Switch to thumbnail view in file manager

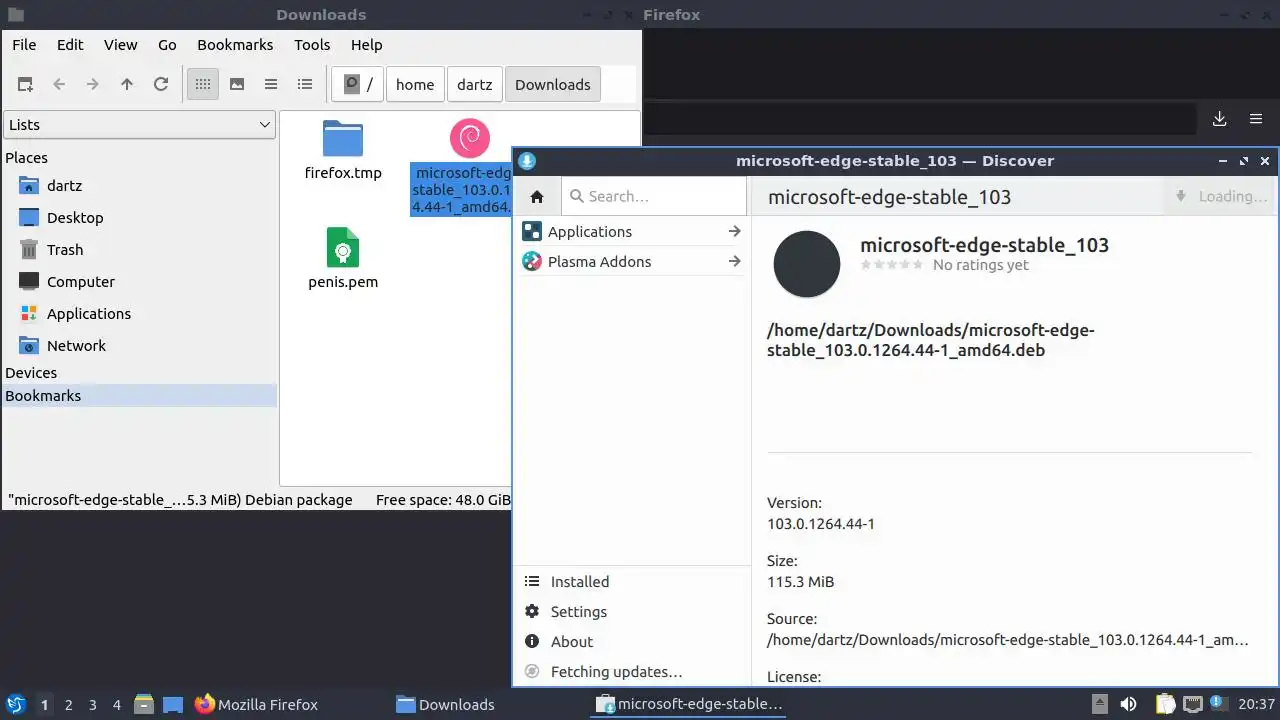click(237, 85)
